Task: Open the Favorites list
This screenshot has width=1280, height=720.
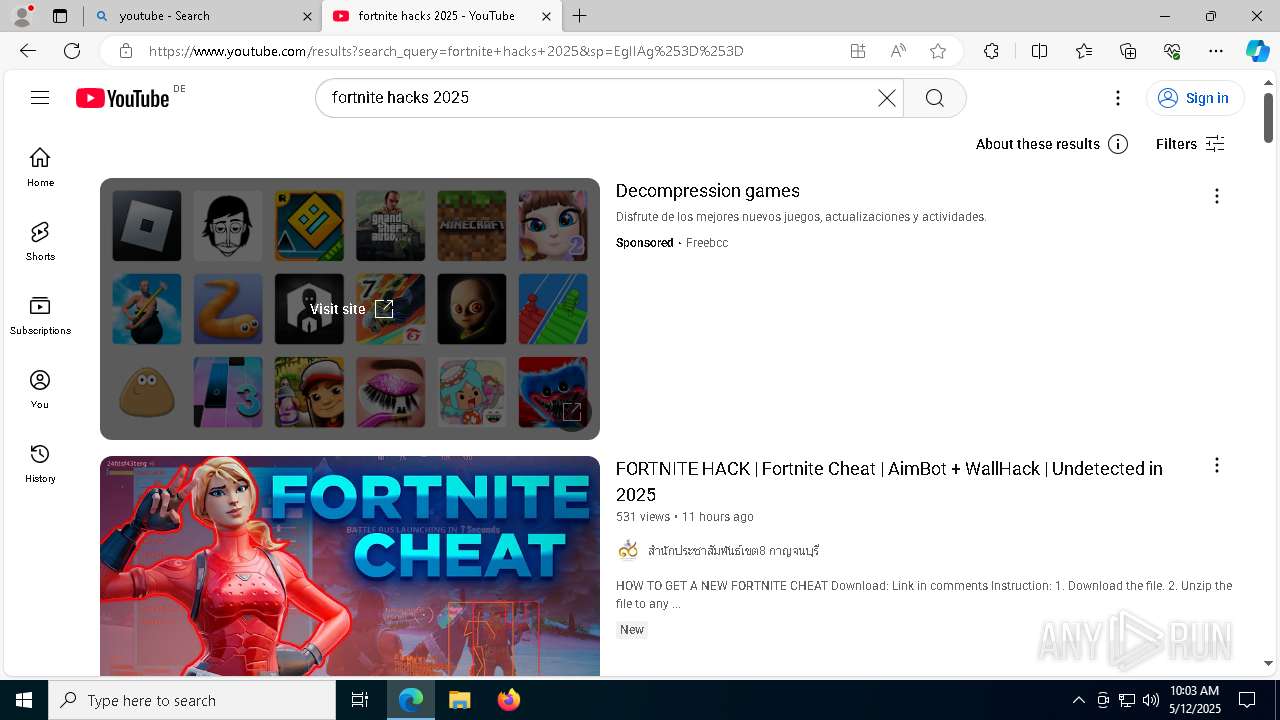Action: tap(1084, 51)
